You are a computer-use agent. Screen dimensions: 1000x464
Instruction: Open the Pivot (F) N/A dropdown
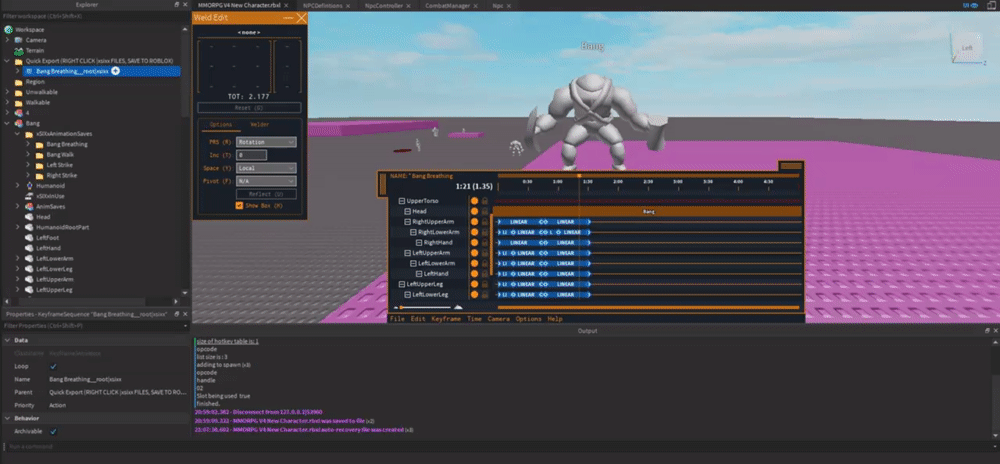pos(266,181)
